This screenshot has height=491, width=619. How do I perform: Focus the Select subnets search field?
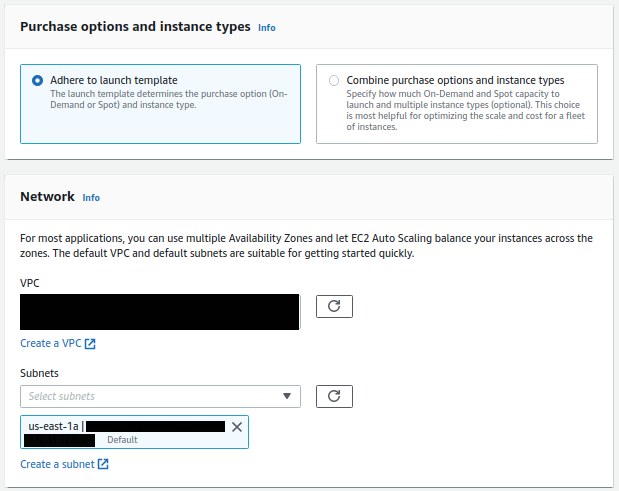click(x=150, y=397)
